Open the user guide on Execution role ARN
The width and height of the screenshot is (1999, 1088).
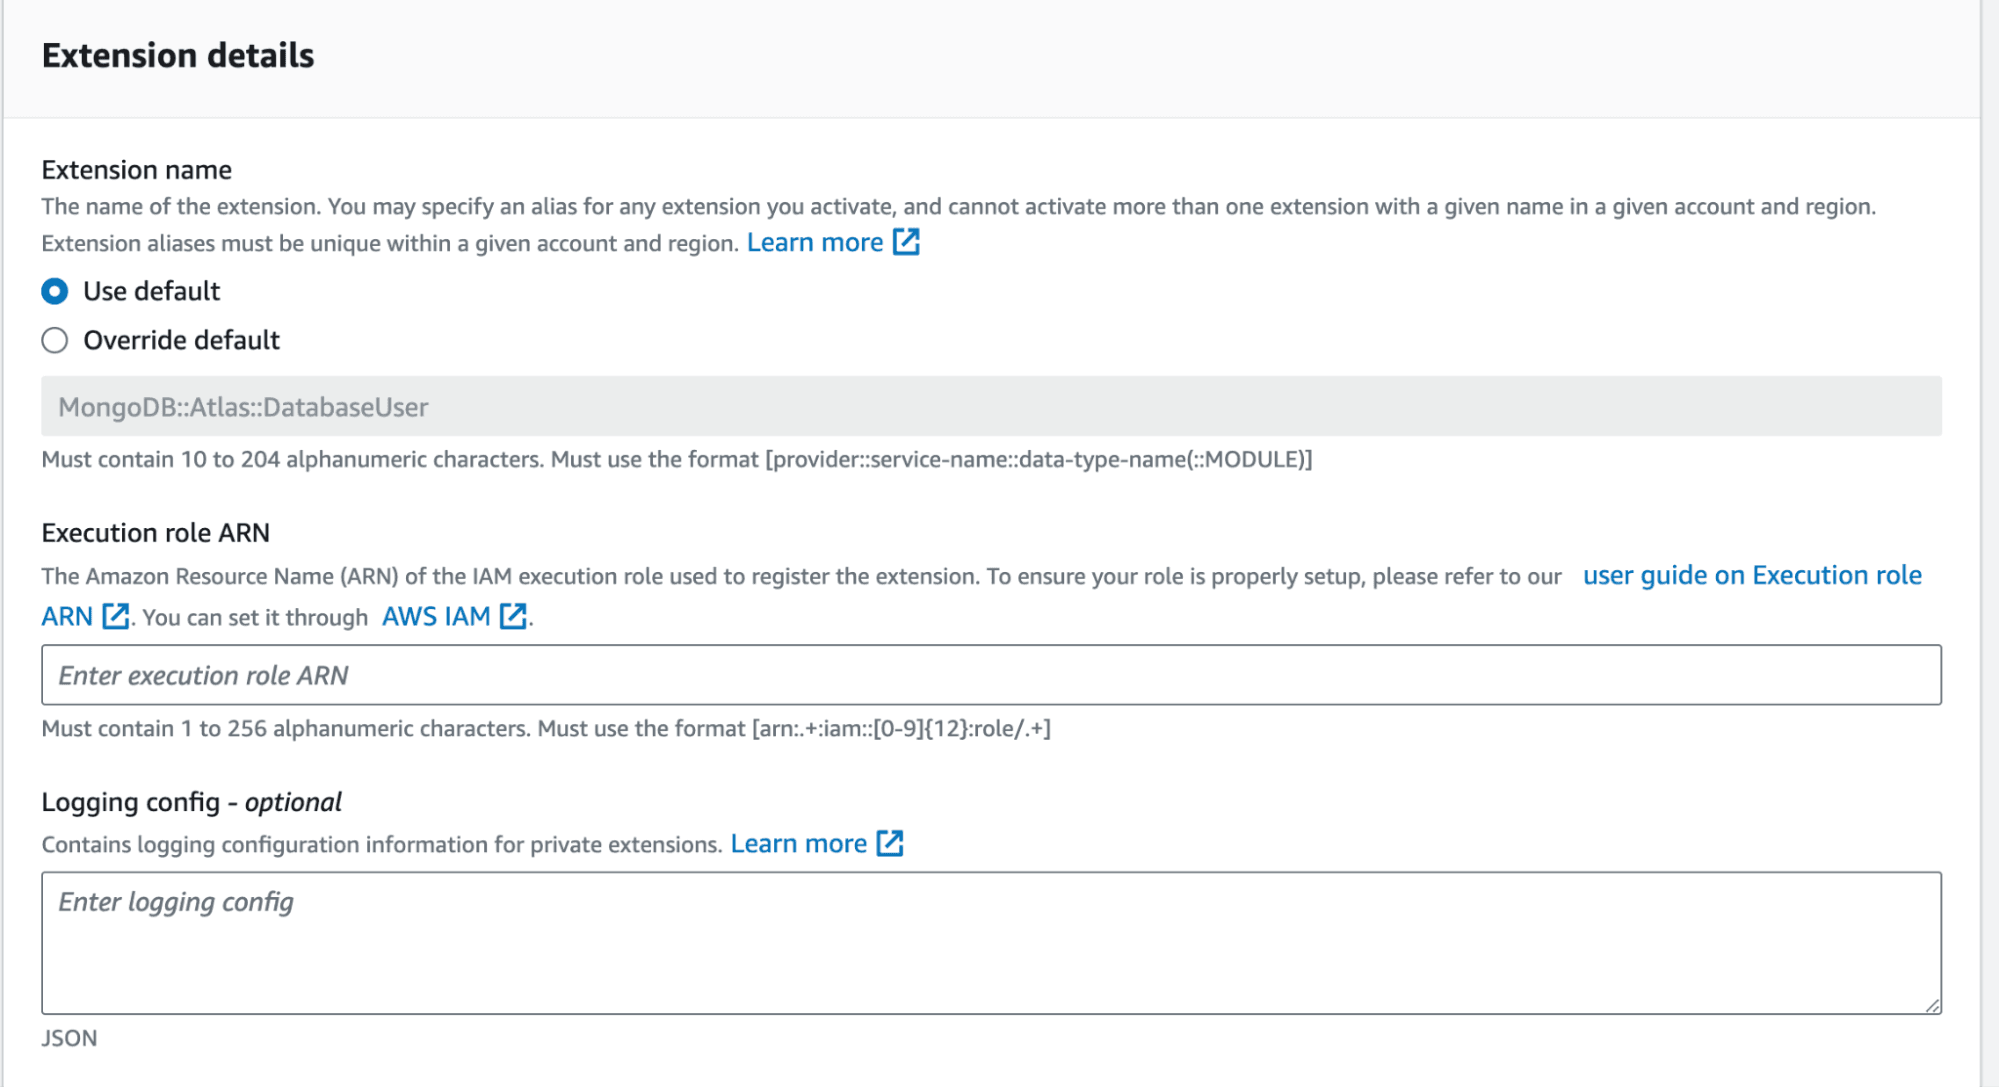pos(1752,575)
